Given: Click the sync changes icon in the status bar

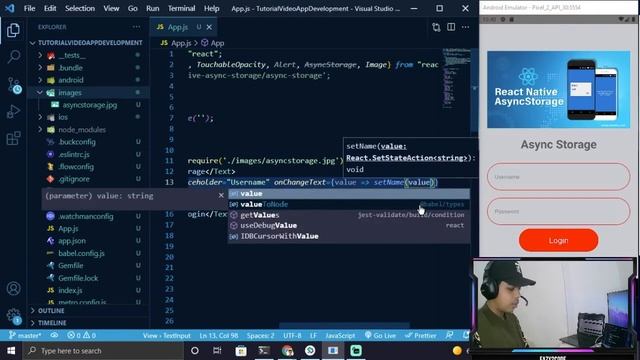Looking at the screenshot, I should tap(54, 336).
